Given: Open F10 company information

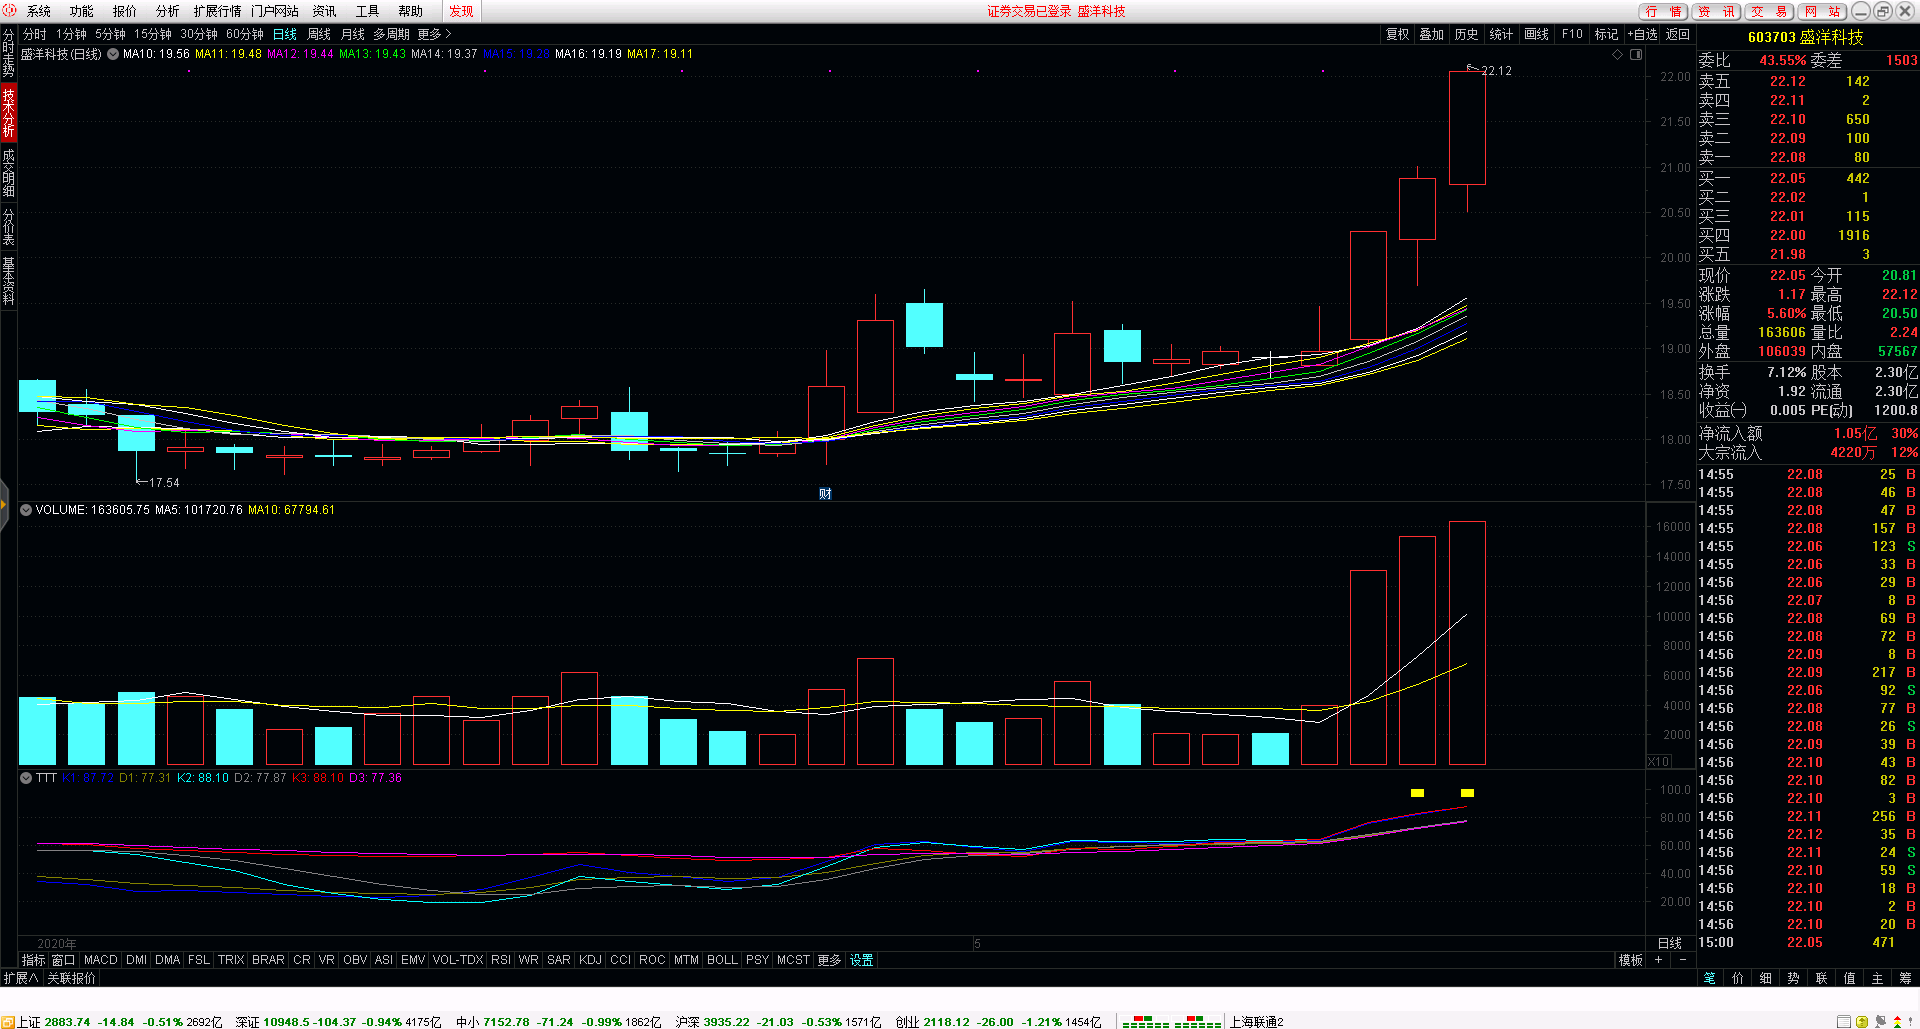Looking at the screenshot, I should [x=1572, y=34].
